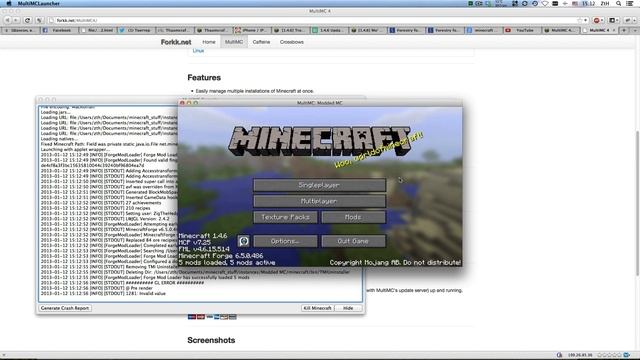
Task: Select MultiMC in the site navigation
Action: coord(234,42)
